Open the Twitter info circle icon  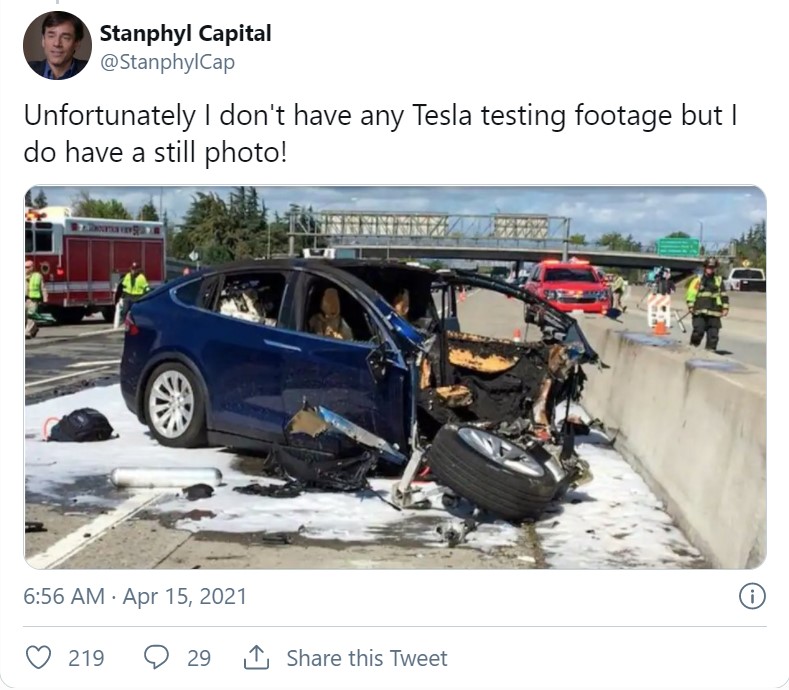(752, 596)
